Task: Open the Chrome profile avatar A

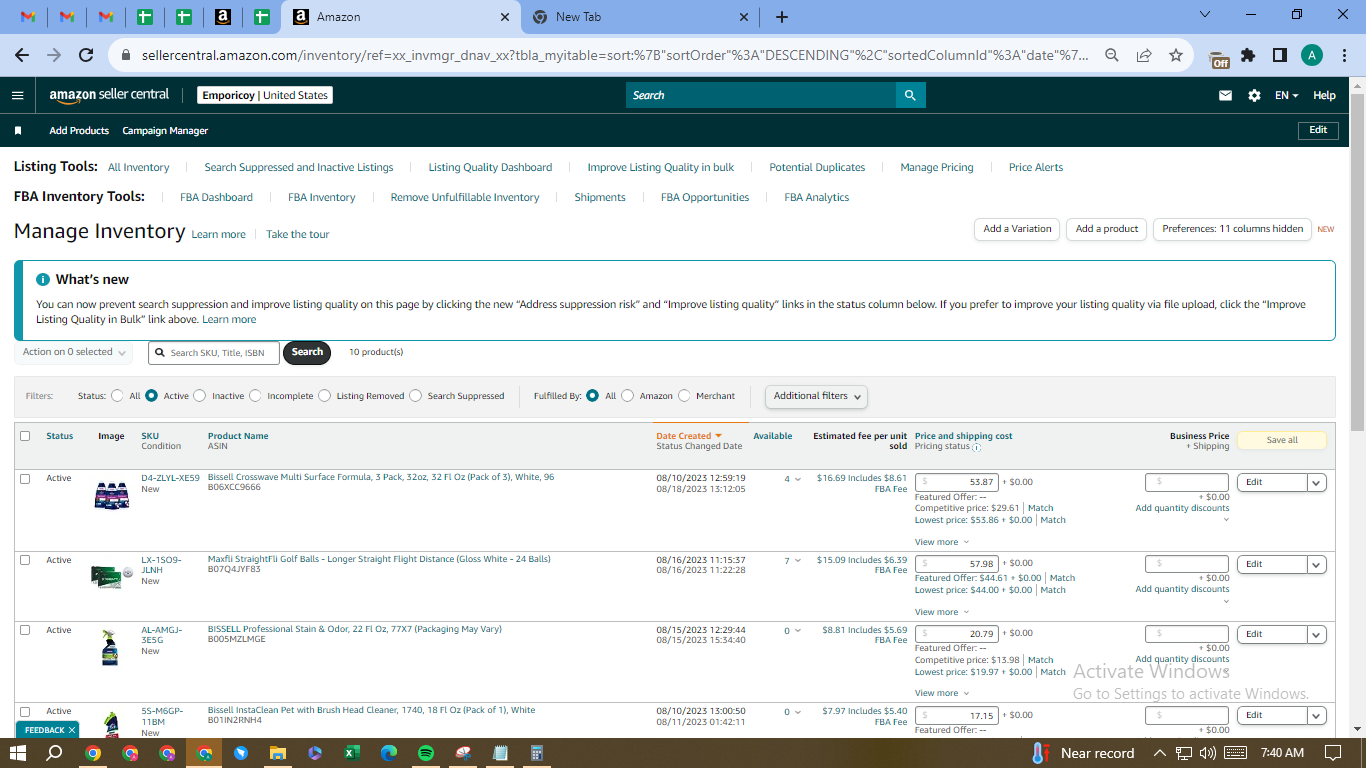Action: tap(1312, 55)
